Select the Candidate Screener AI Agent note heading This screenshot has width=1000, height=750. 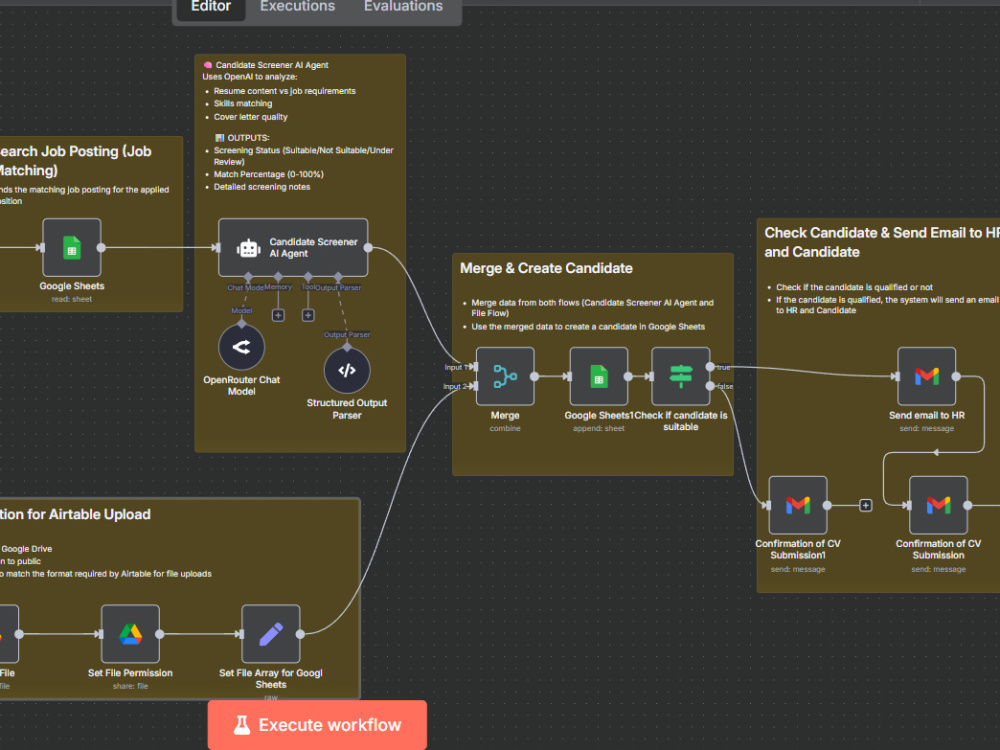(x=272, y=65)
